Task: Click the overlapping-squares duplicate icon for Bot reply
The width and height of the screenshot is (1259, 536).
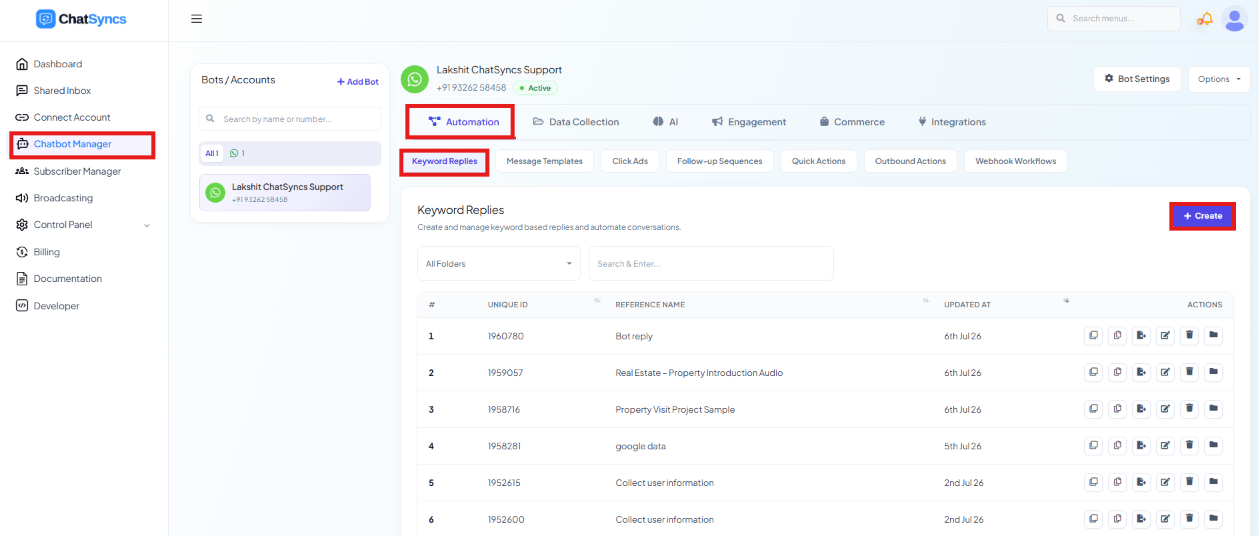Action: tap(1093, 336)
